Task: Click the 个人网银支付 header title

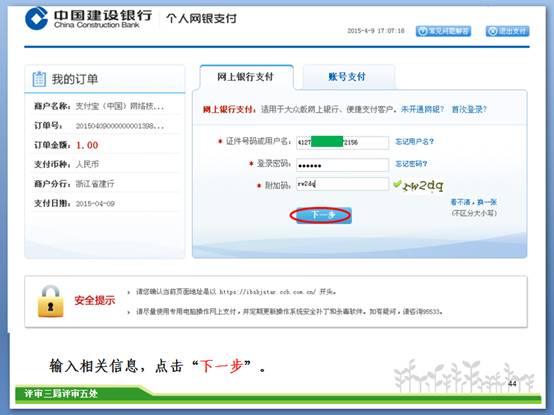Action: click(201, 18)
